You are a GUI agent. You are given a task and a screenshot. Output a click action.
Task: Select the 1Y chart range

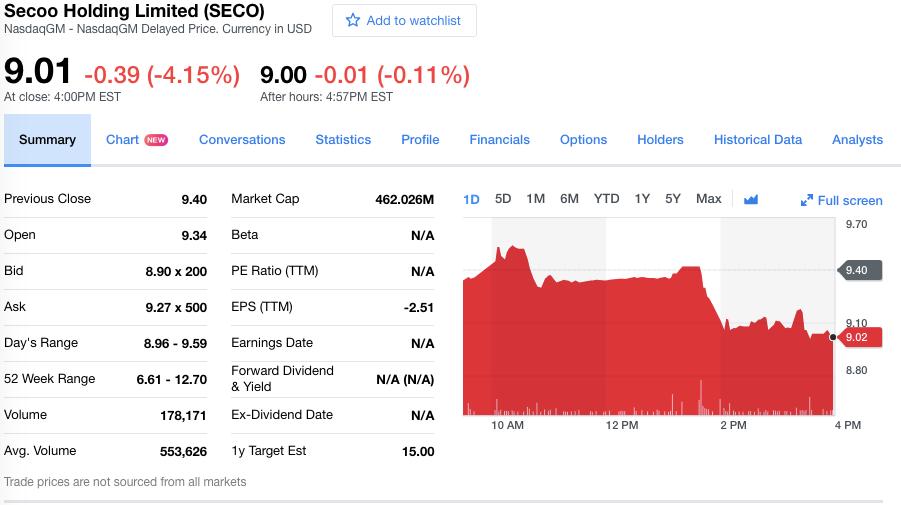coord(642,199)
